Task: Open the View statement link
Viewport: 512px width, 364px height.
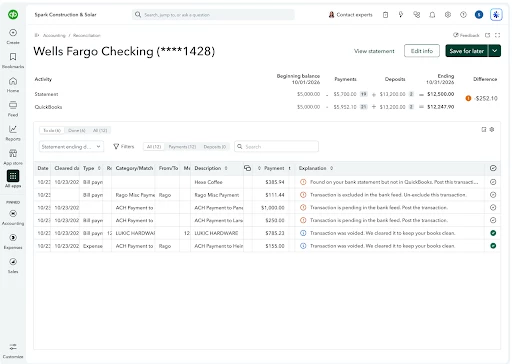Action: tap(374, 51)
